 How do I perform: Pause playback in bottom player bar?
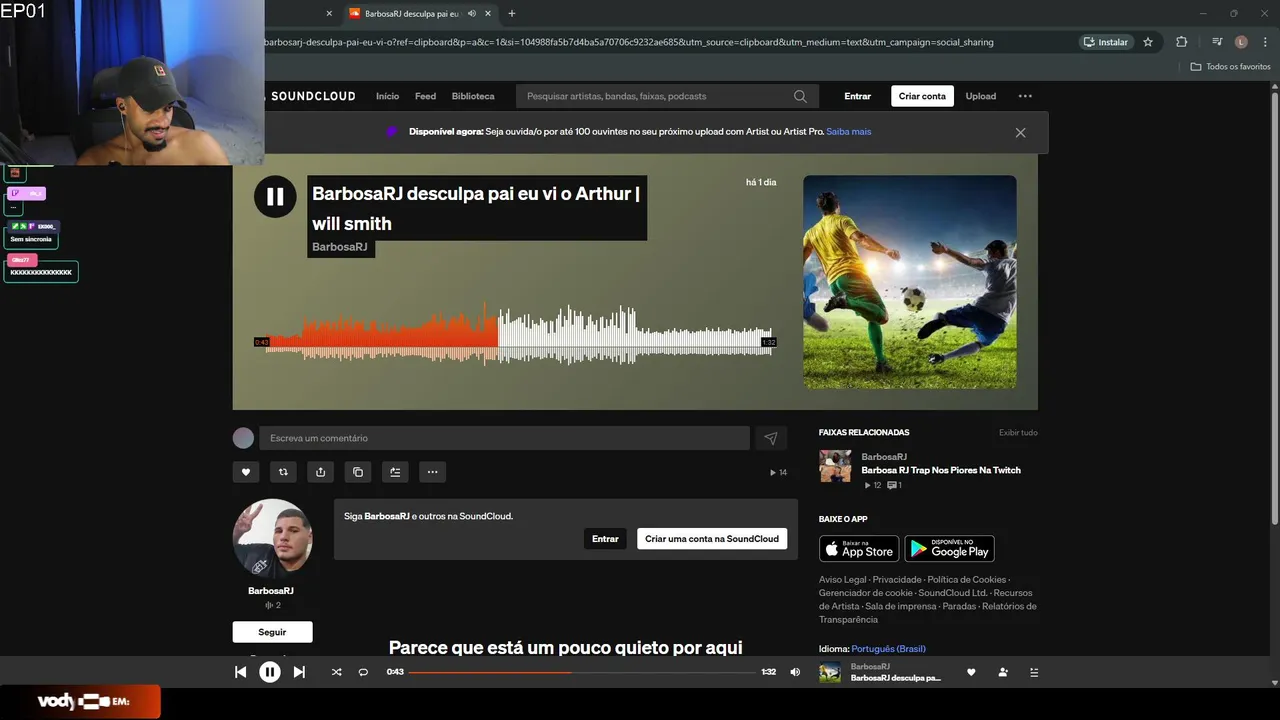click(x=270, y=672)
